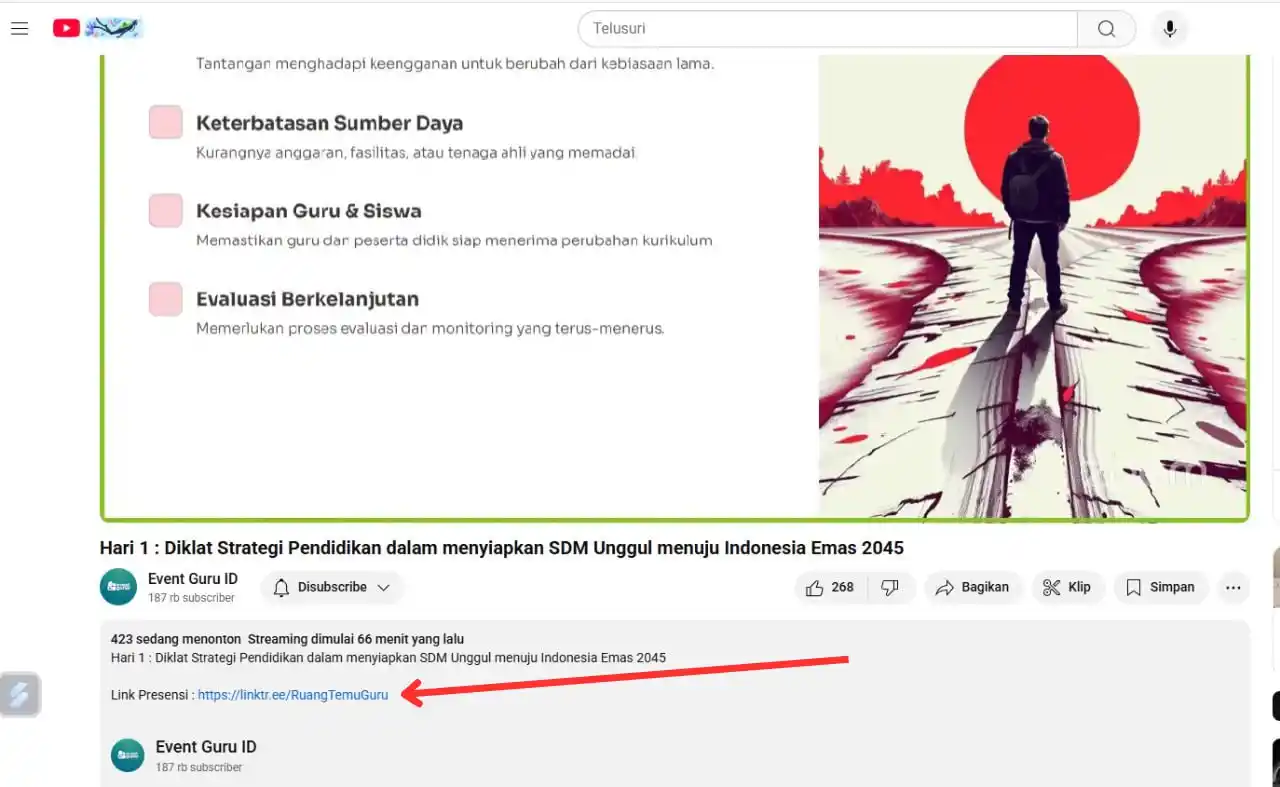Save video with Simpan button

(1160, 587)
